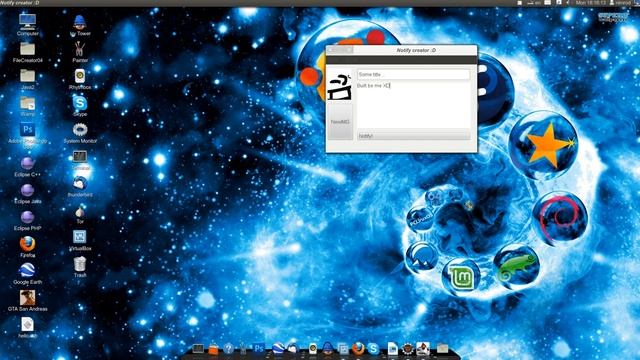The height and width of the screenshot is (360, 640).
Task: Click the Google Earth icon in dock
Action: 278,349
